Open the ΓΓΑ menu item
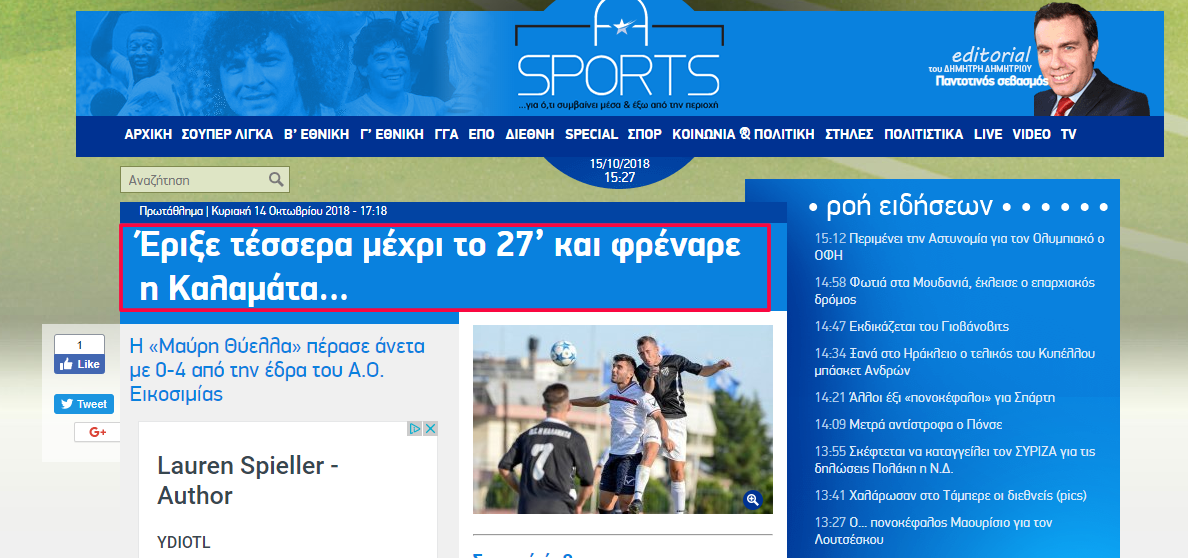Screen dimensions: 1188x558 click(446, 134)
